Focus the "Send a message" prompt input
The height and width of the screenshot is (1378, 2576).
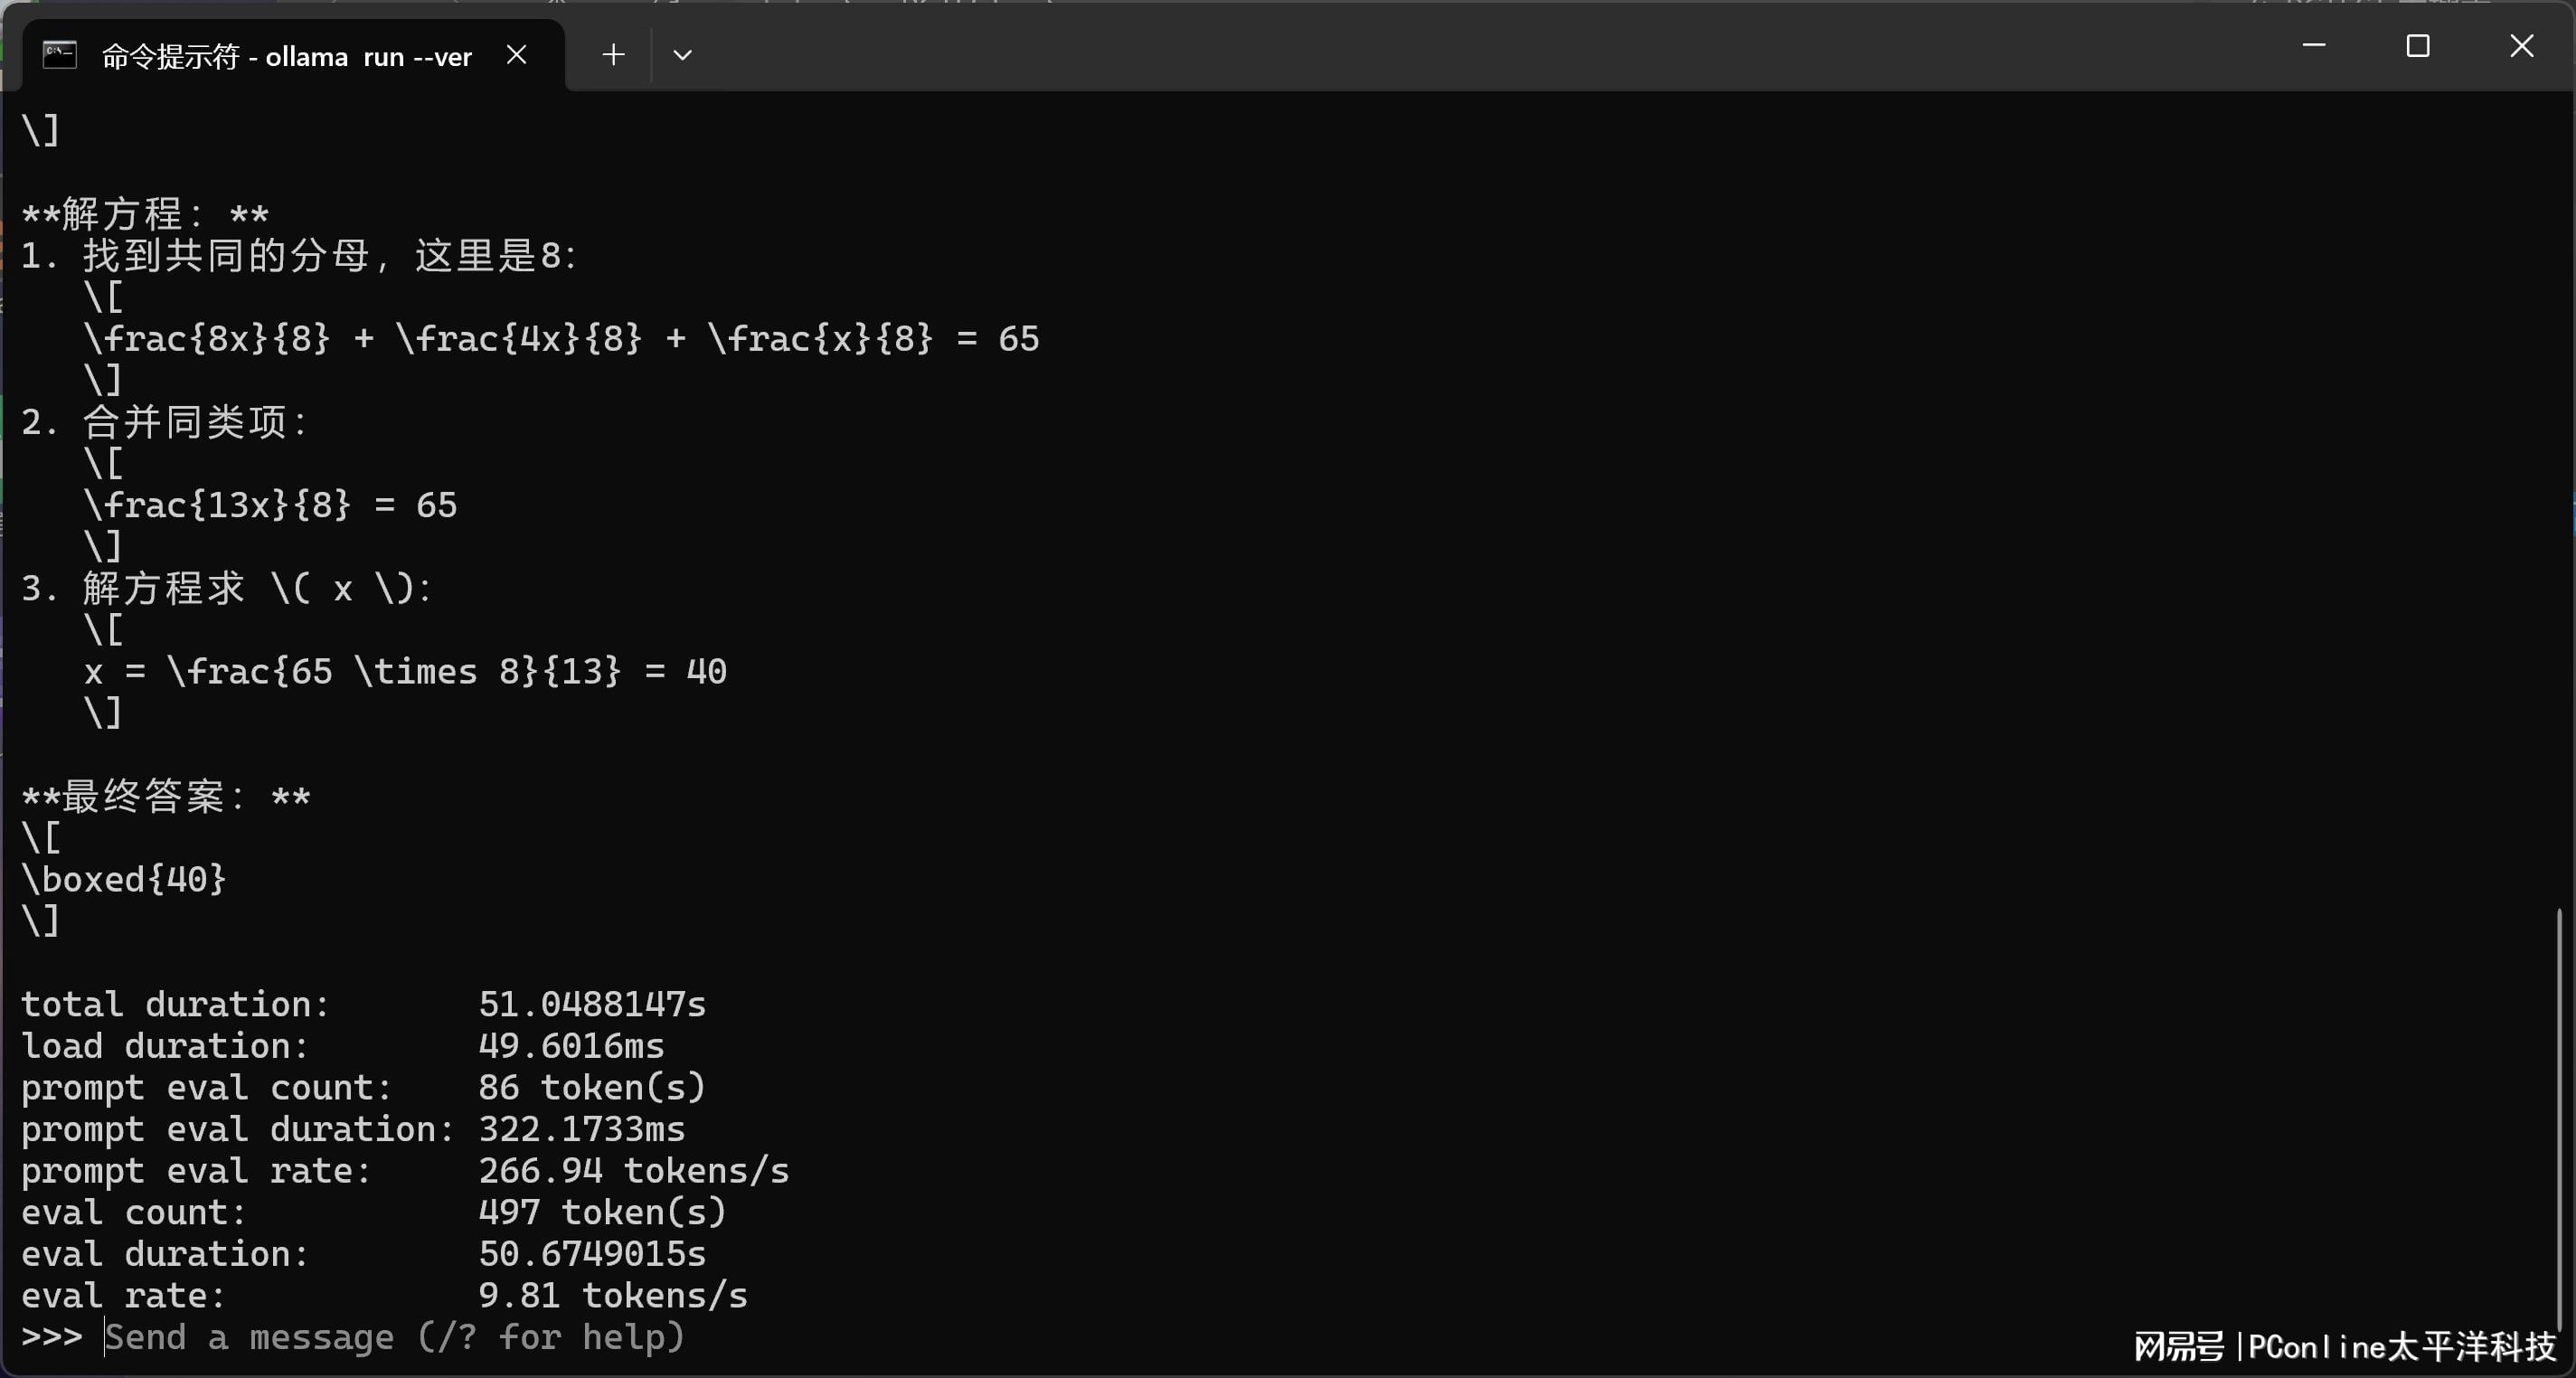(x=395, y=1337)
